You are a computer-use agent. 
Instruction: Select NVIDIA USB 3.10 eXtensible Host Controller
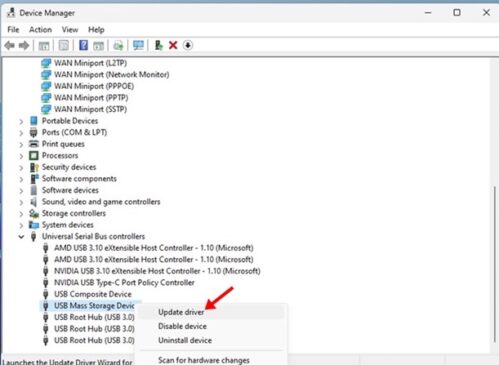[x=157, y=271]
